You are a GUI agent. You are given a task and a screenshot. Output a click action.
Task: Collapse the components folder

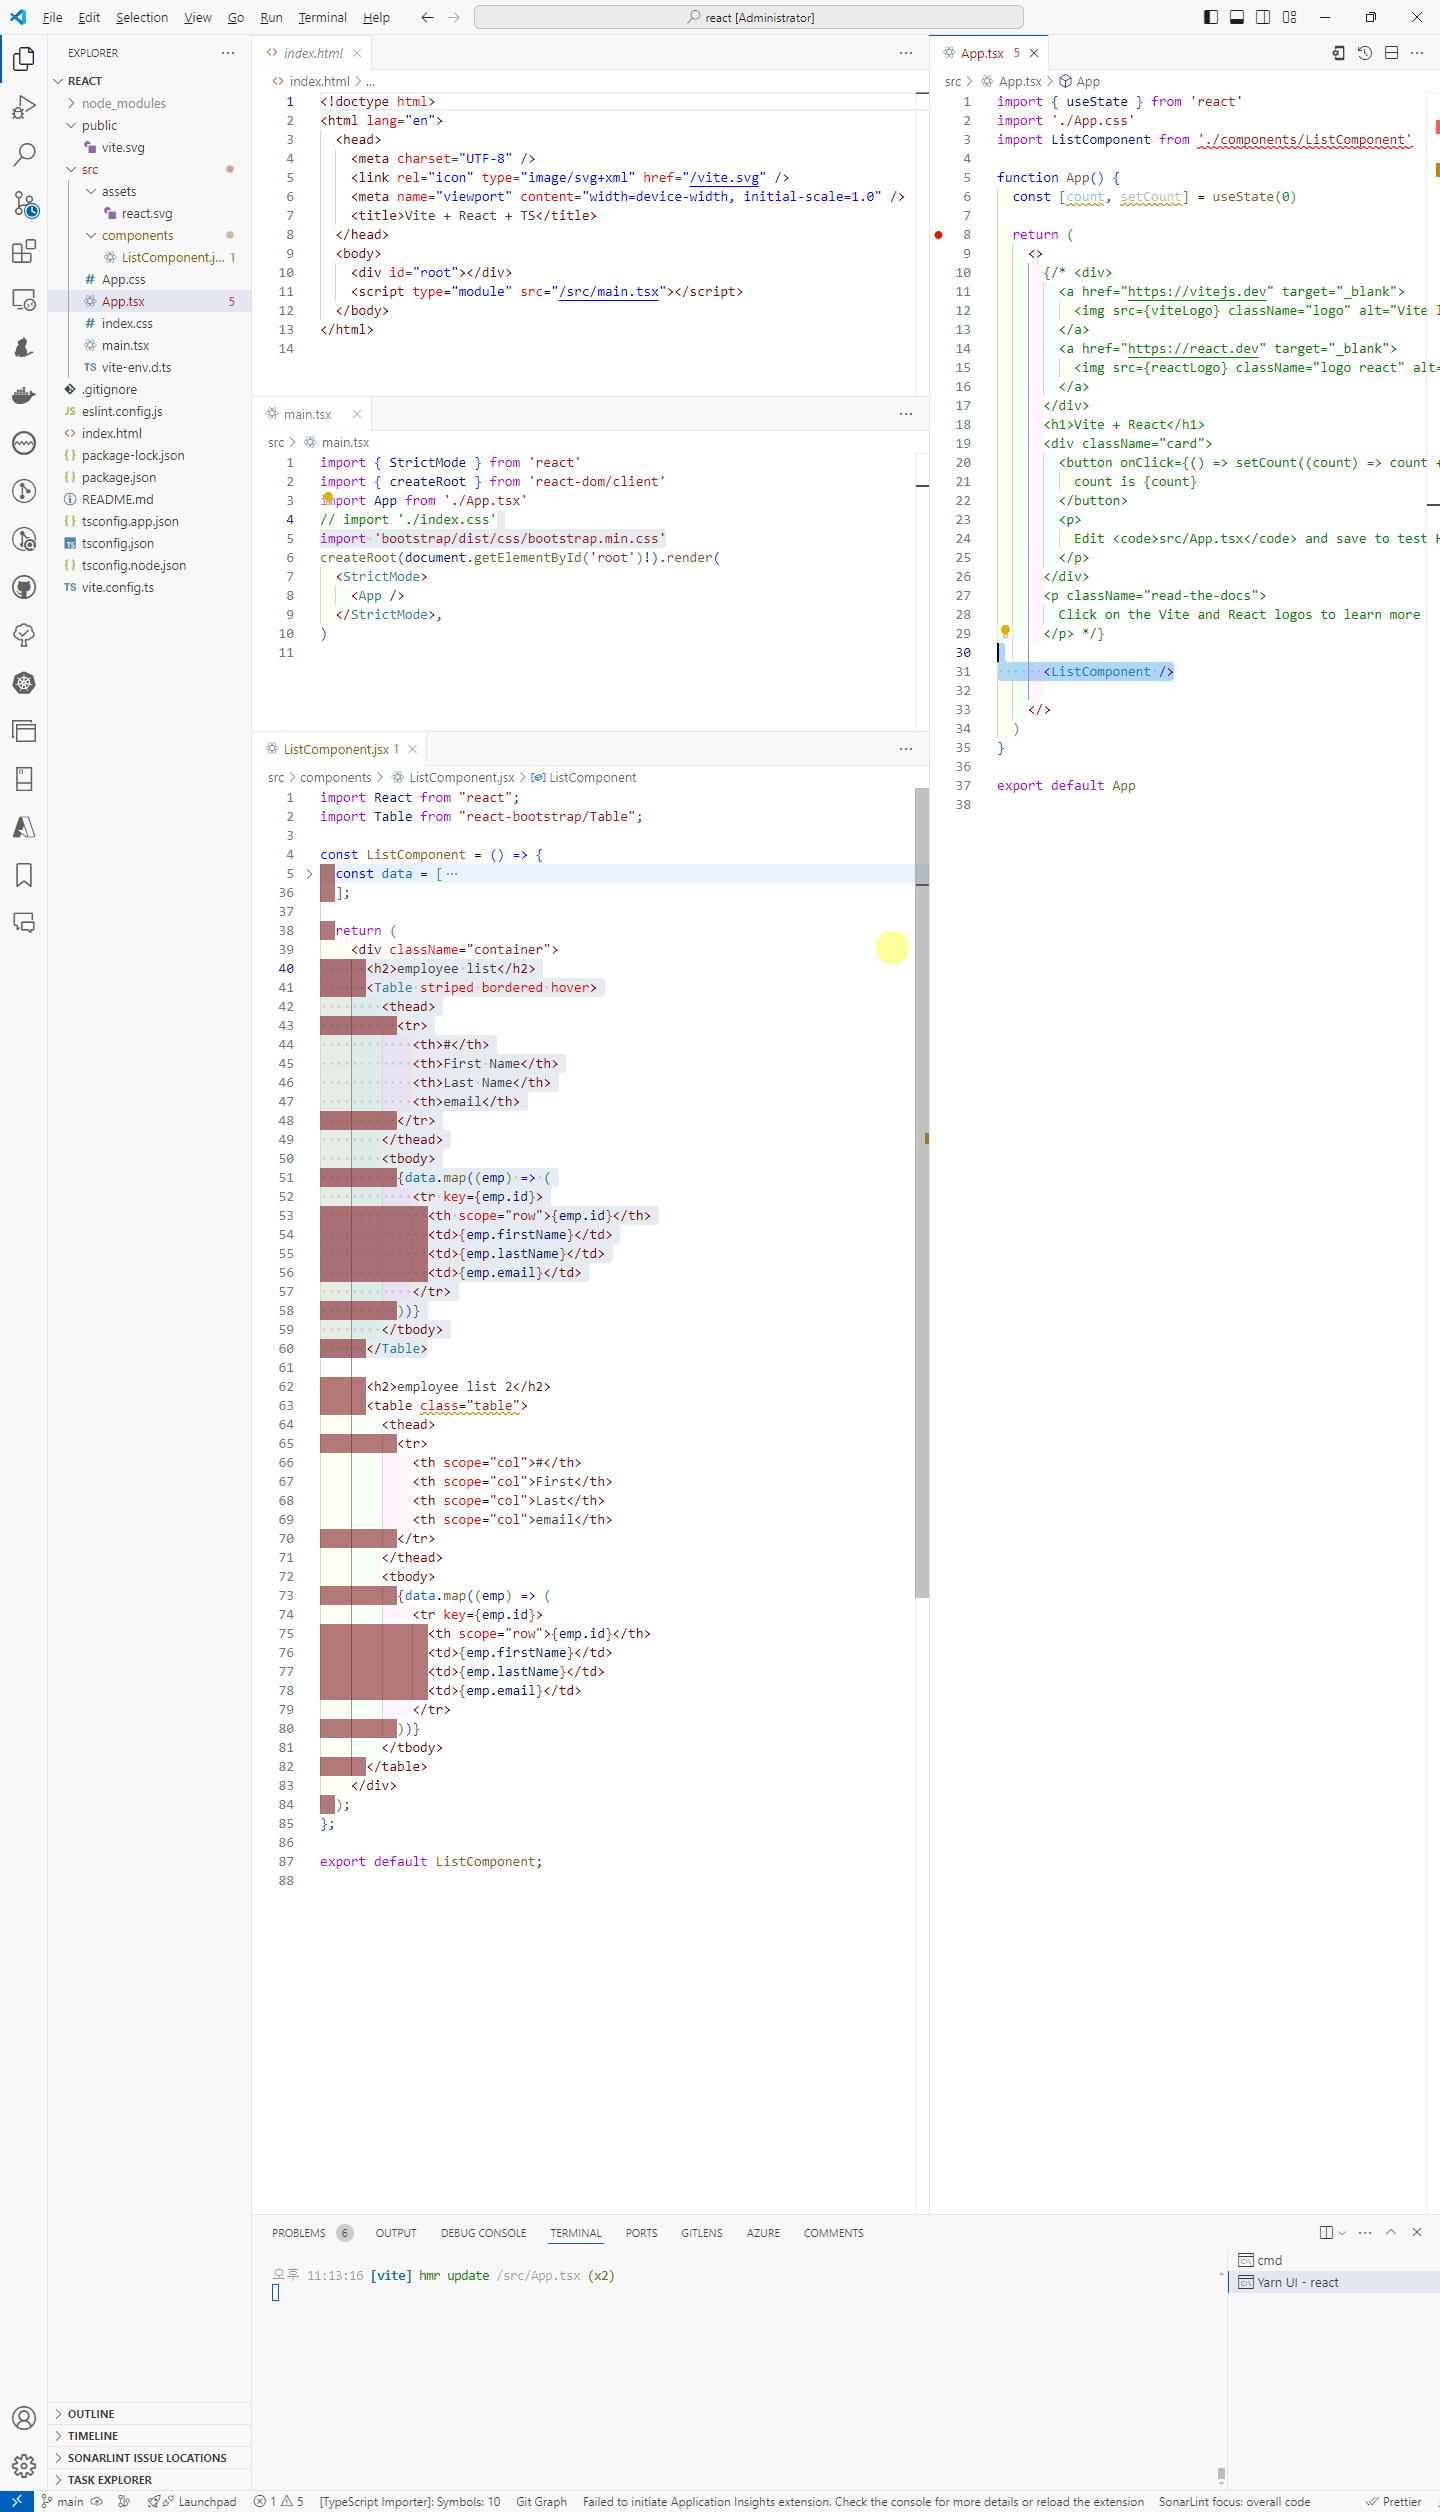(92, 235)
